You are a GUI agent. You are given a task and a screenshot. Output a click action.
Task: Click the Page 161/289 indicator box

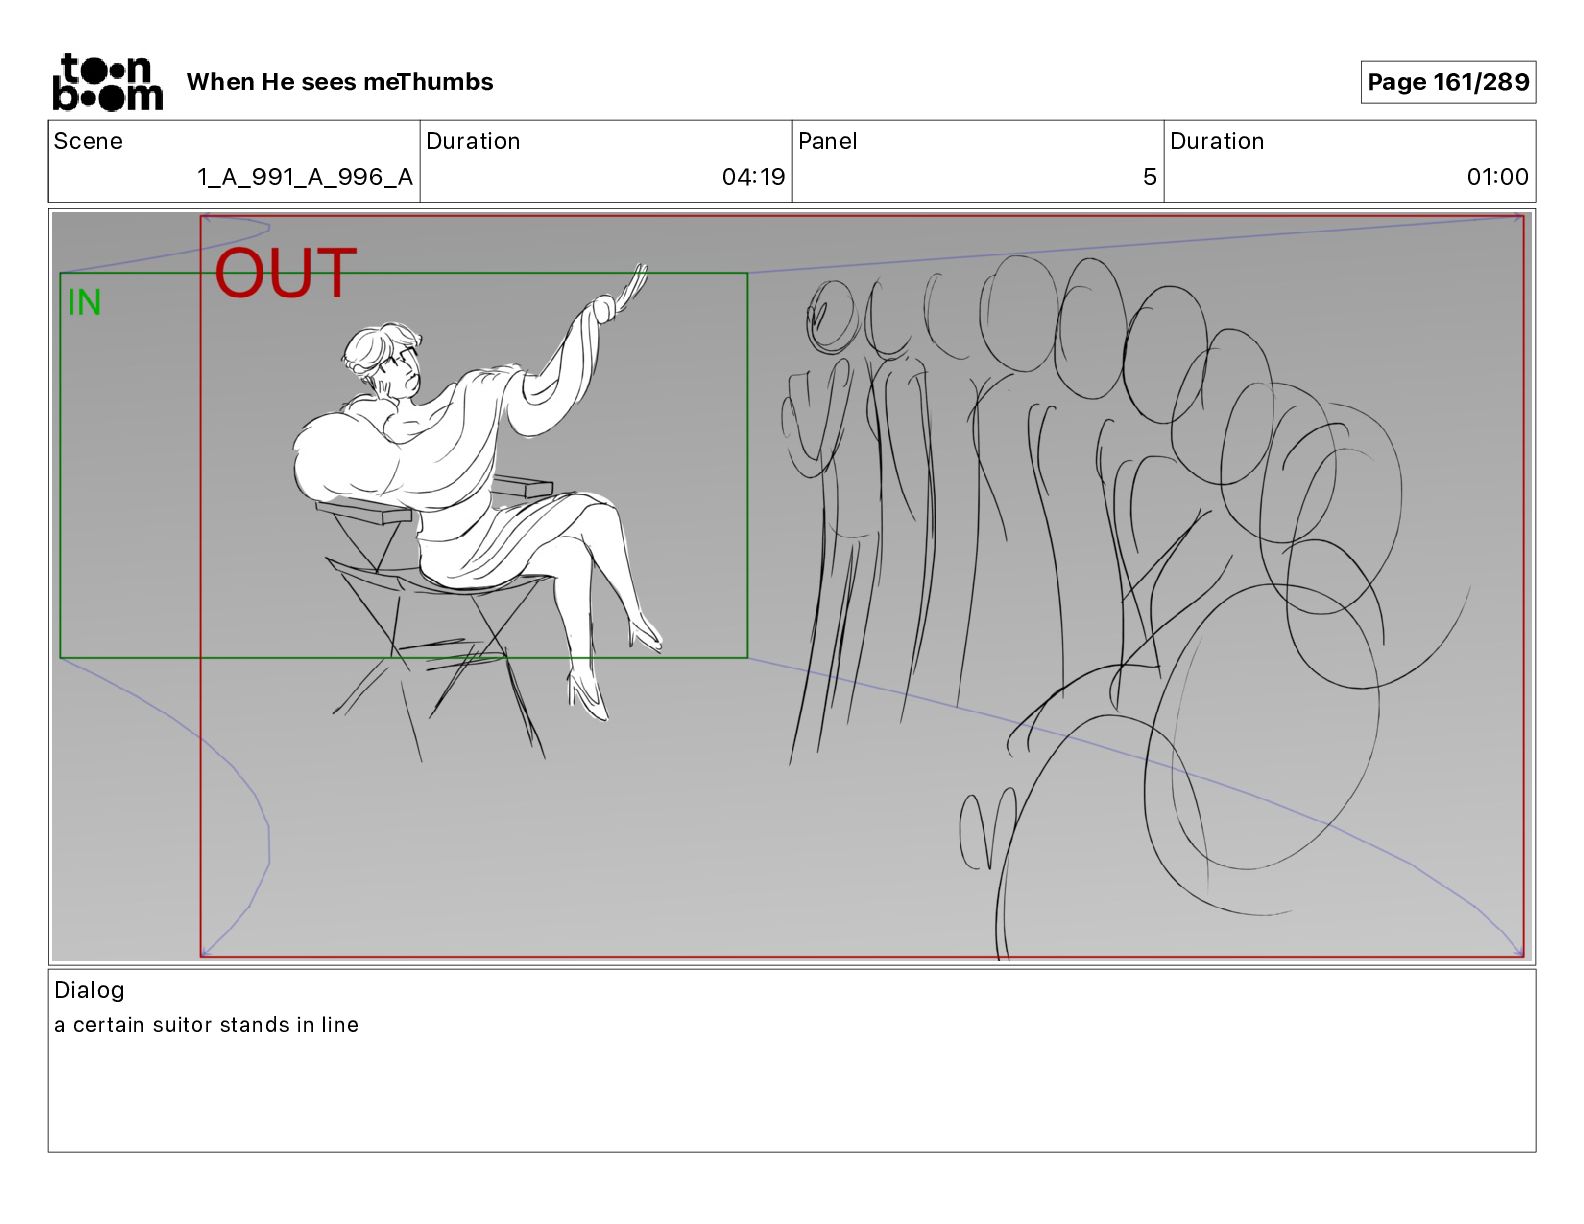point(1448,82)
